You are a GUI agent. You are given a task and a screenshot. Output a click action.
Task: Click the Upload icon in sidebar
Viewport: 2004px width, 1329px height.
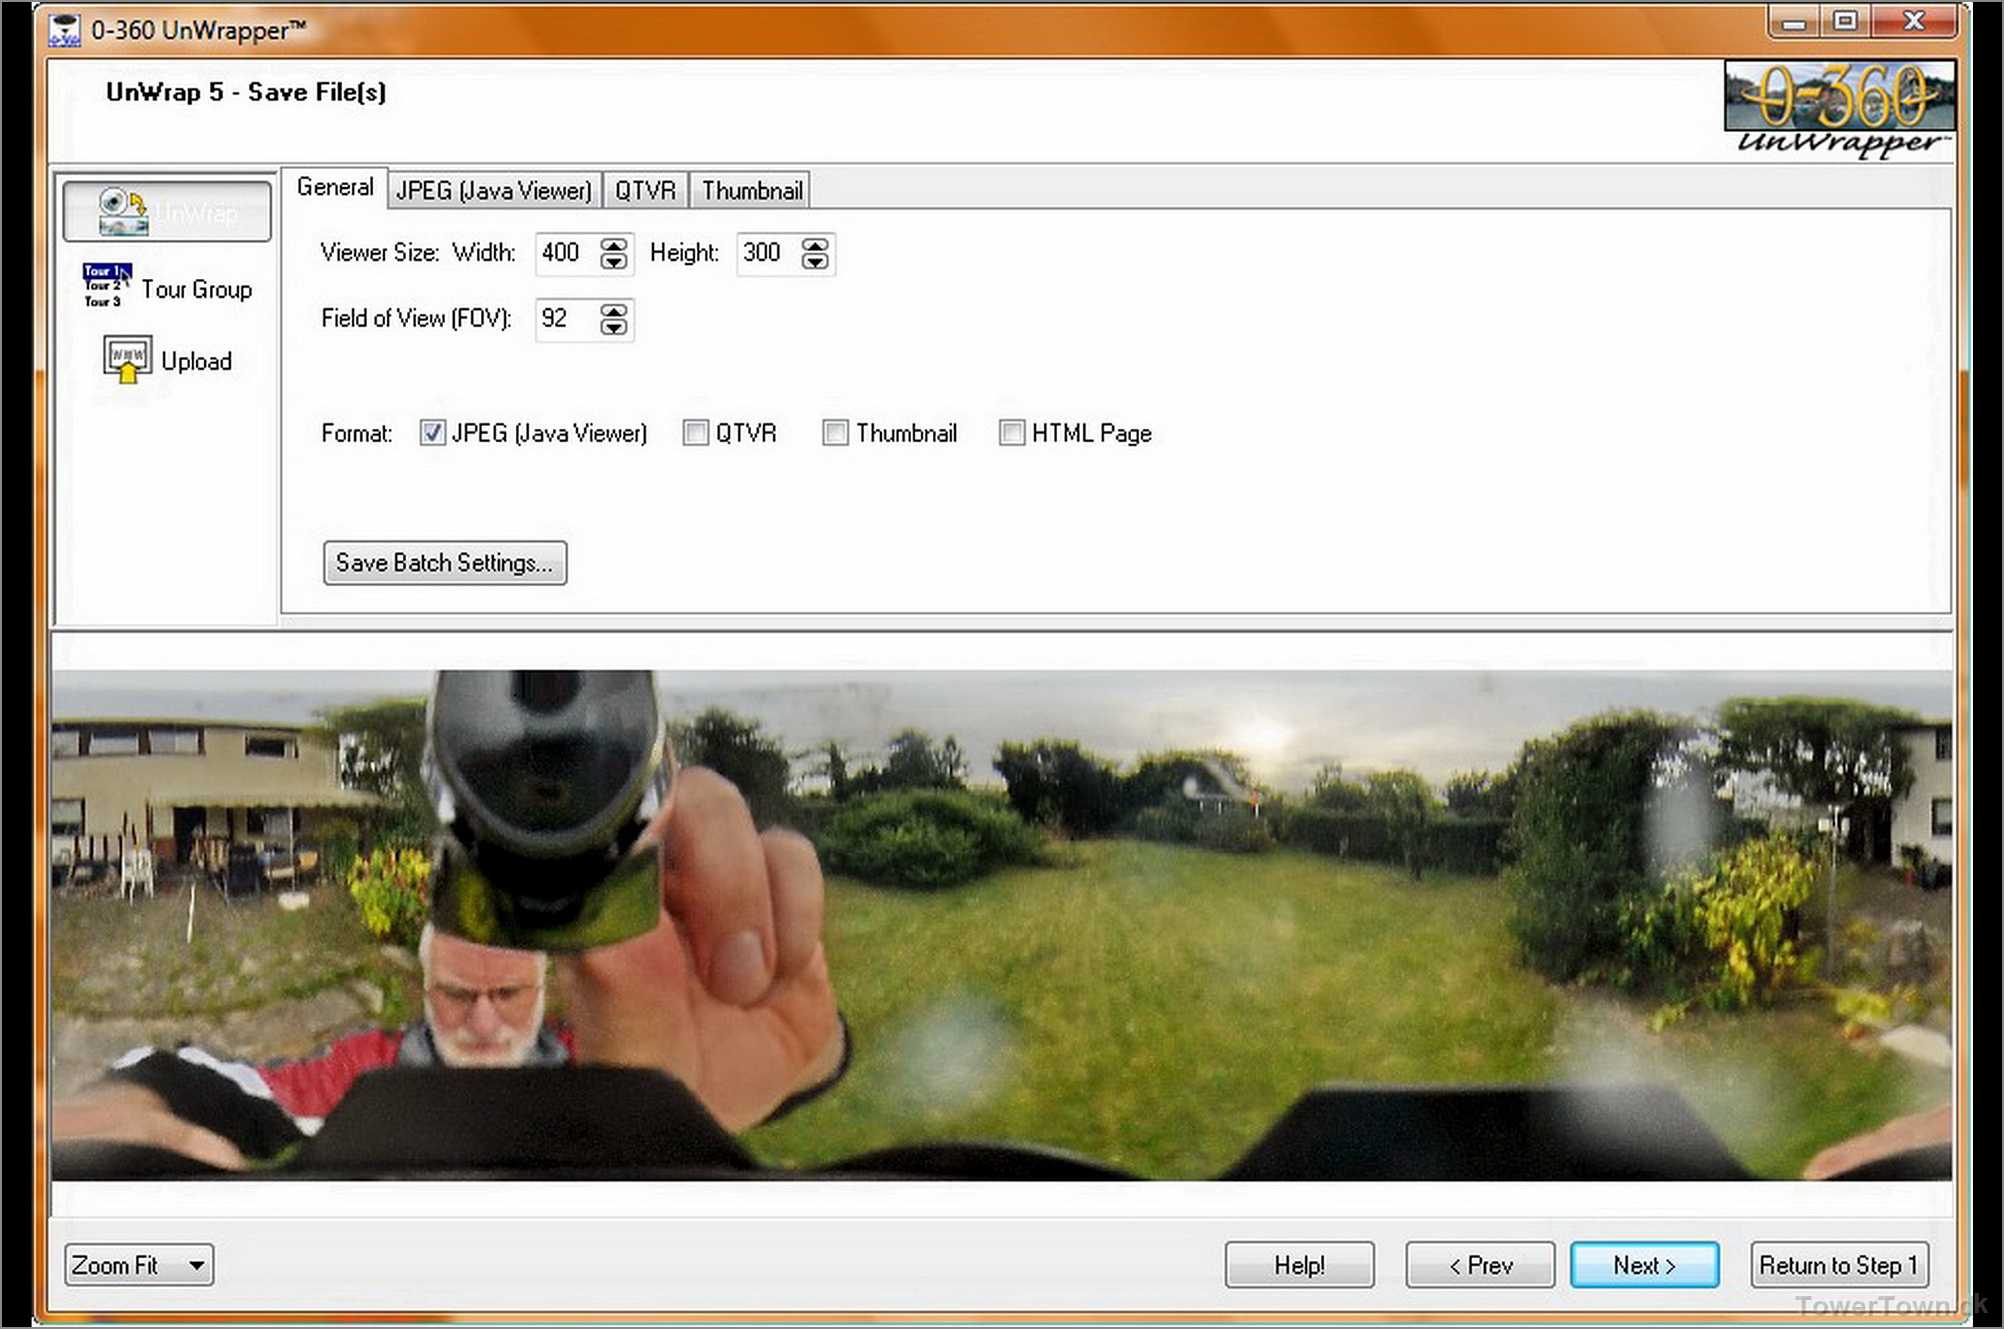(127, 360)
